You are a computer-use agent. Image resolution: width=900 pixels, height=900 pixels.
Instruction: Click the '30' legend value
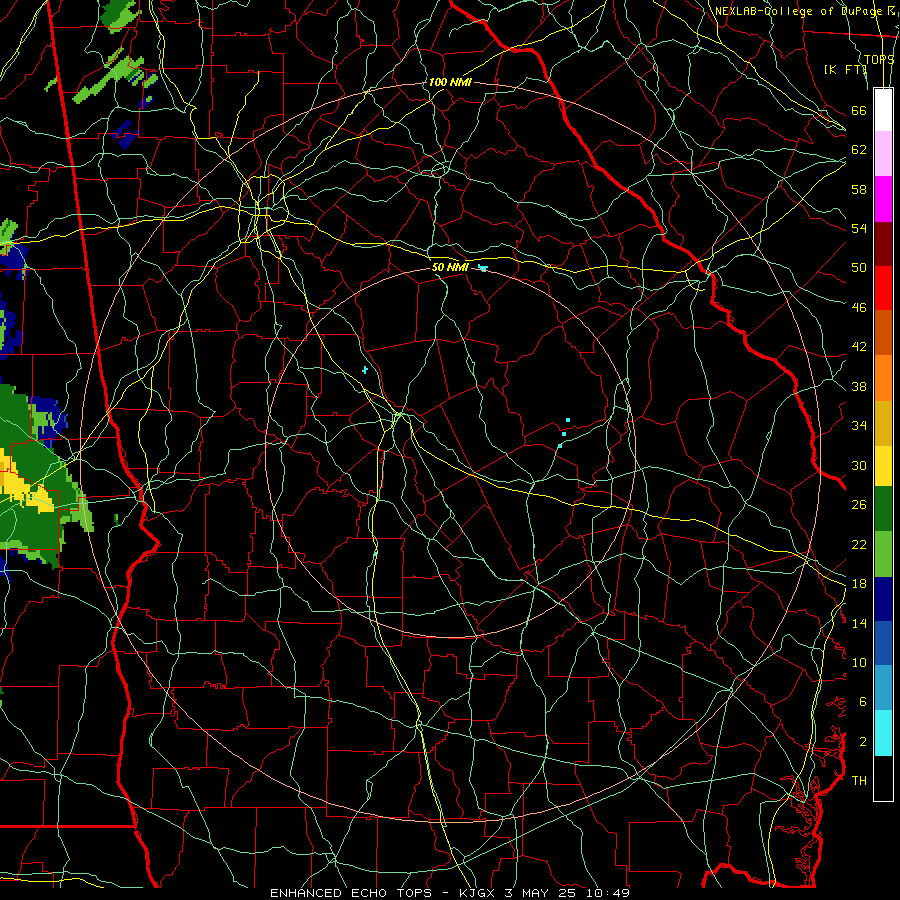[859, 465]
